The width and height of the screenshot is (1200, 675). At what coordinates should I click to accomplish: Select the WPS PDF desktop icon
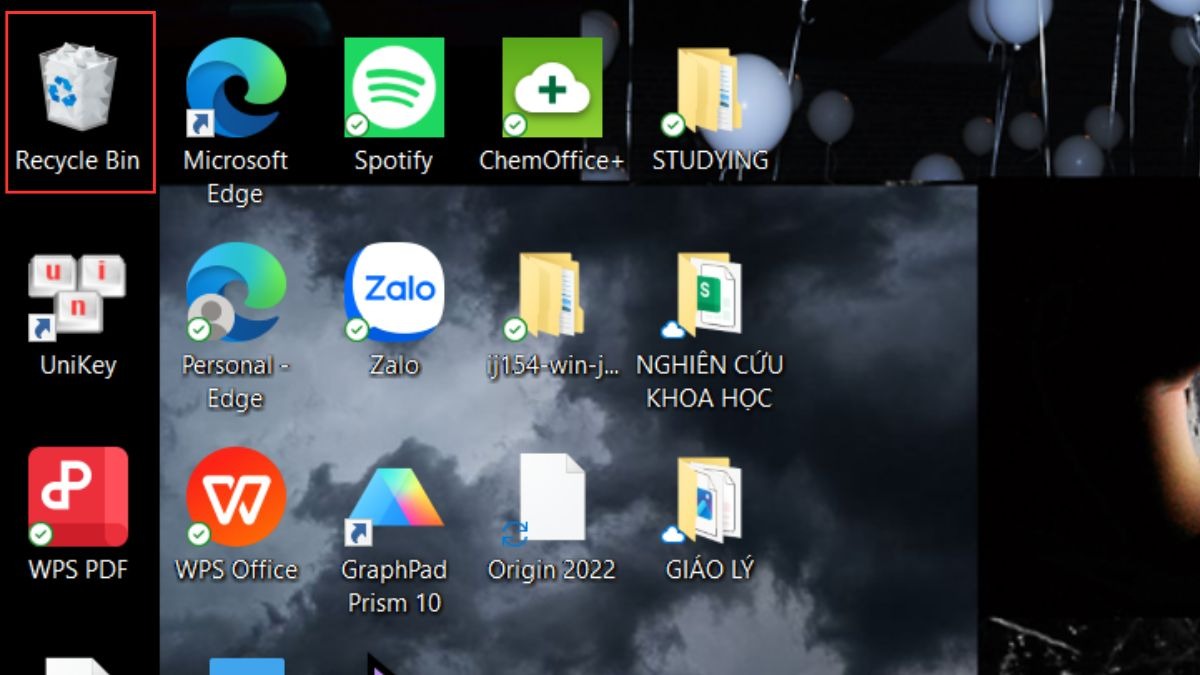point(78,497)
